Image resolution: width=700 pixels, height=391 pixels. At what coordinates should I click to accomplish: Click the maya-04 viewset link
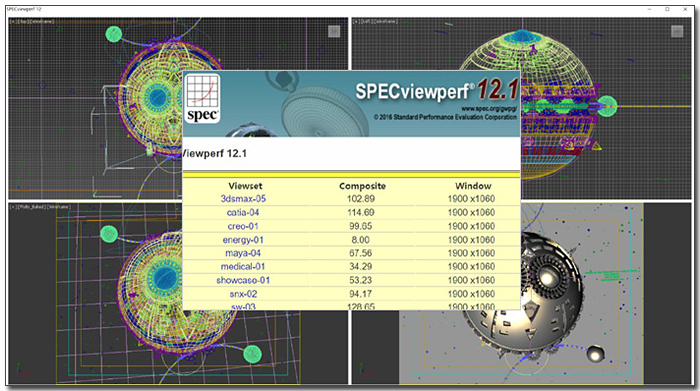[x=243, y=253]
